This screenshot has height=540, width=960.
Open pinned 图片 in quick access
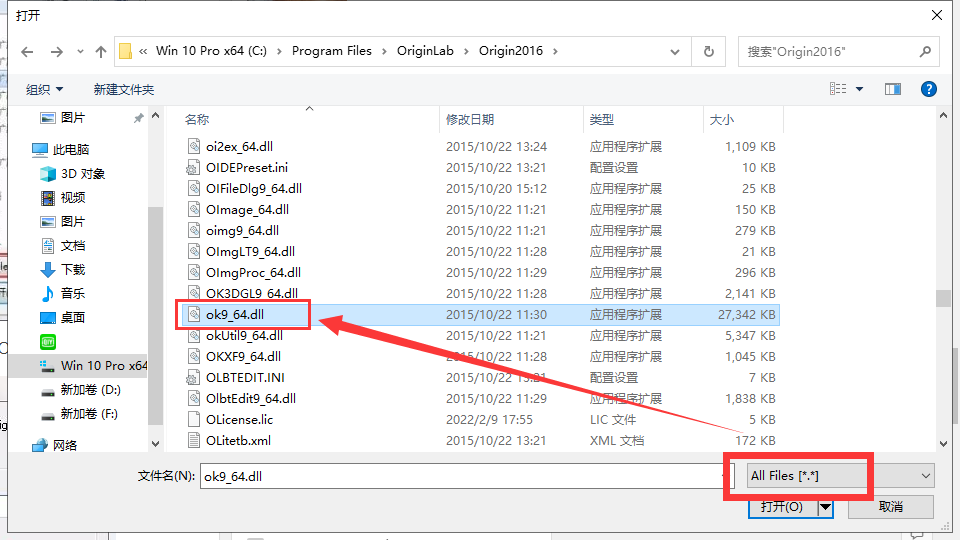(73, 118)
